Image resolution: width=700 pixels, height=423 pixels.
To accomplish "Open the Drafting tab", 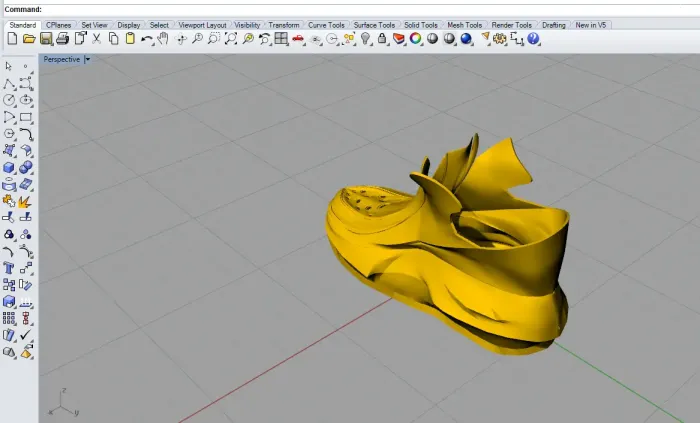I will [554, 25].
